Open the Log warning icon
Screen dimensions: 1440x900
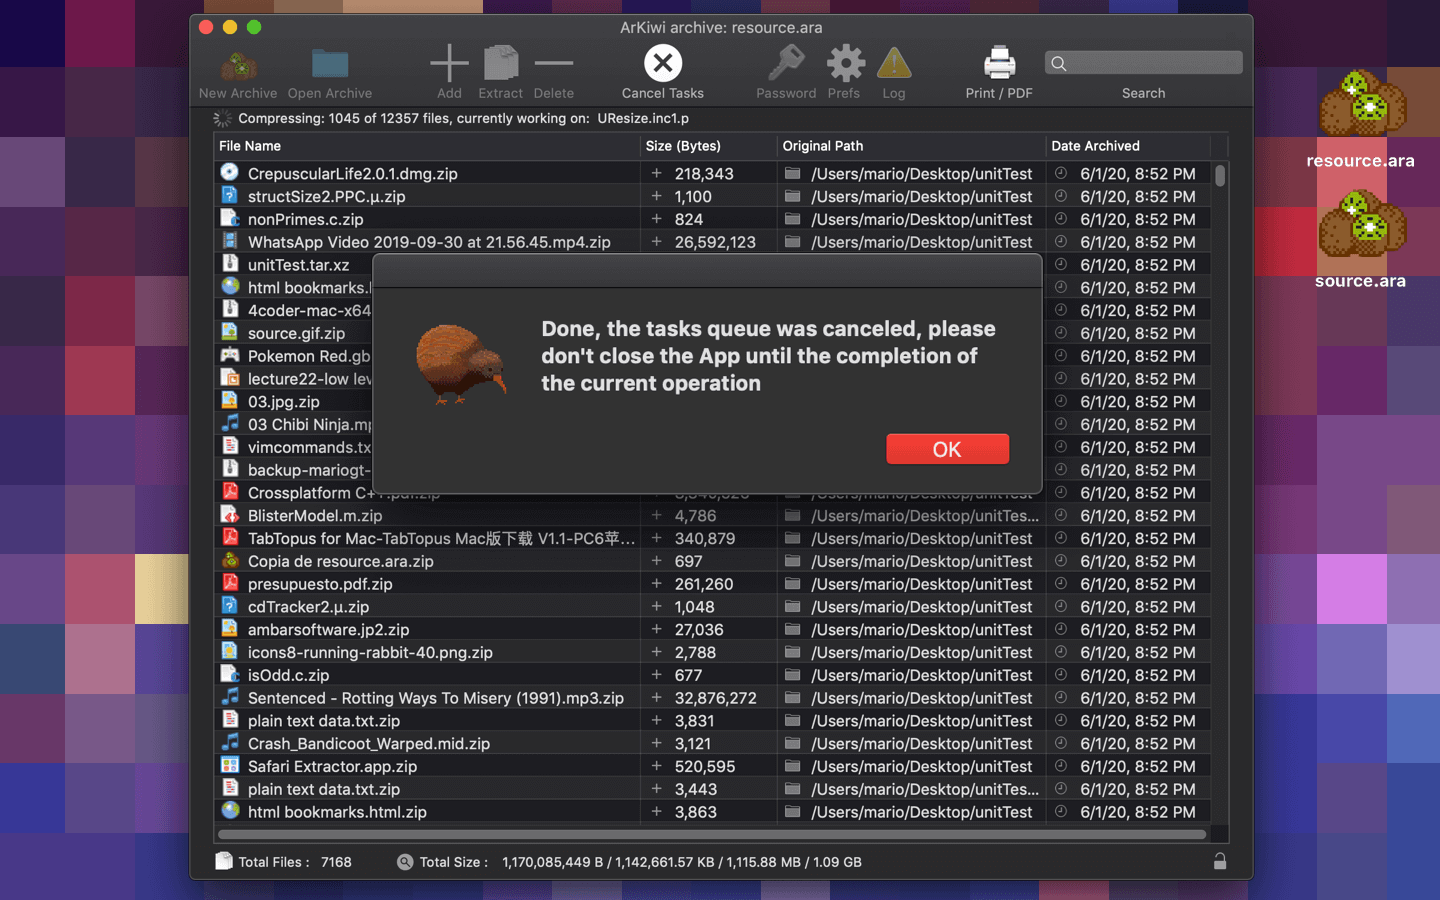(x=893, y=64)
